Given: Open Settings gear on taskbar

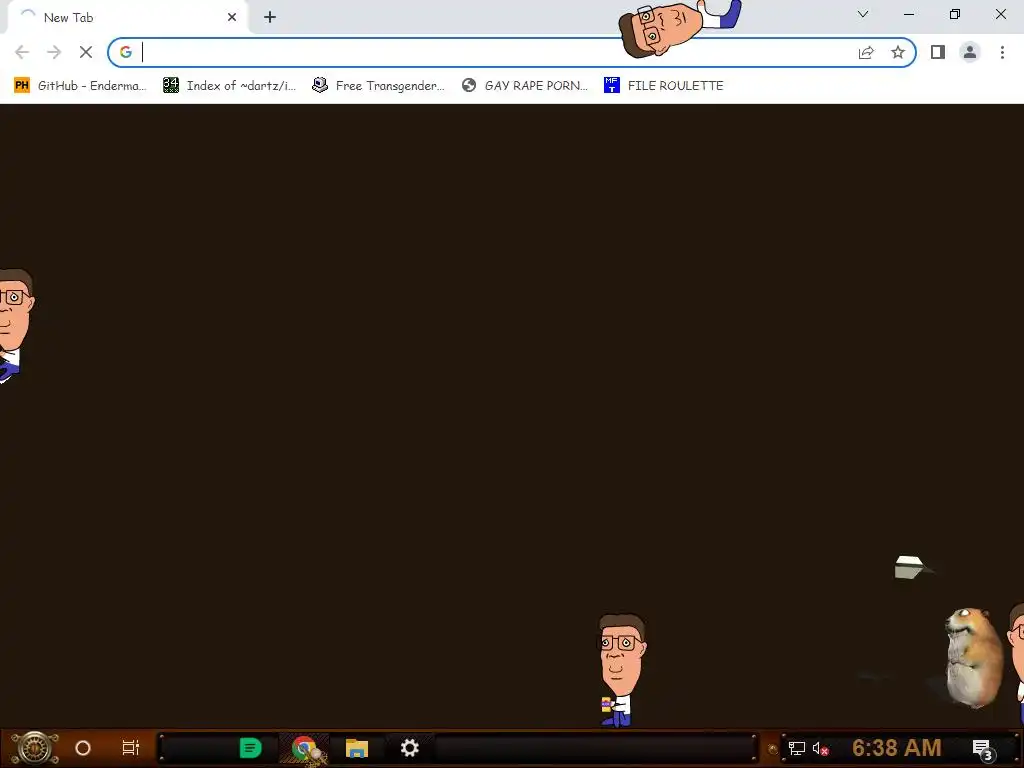Looking at the screenshot, I should (x=409, y=748).
